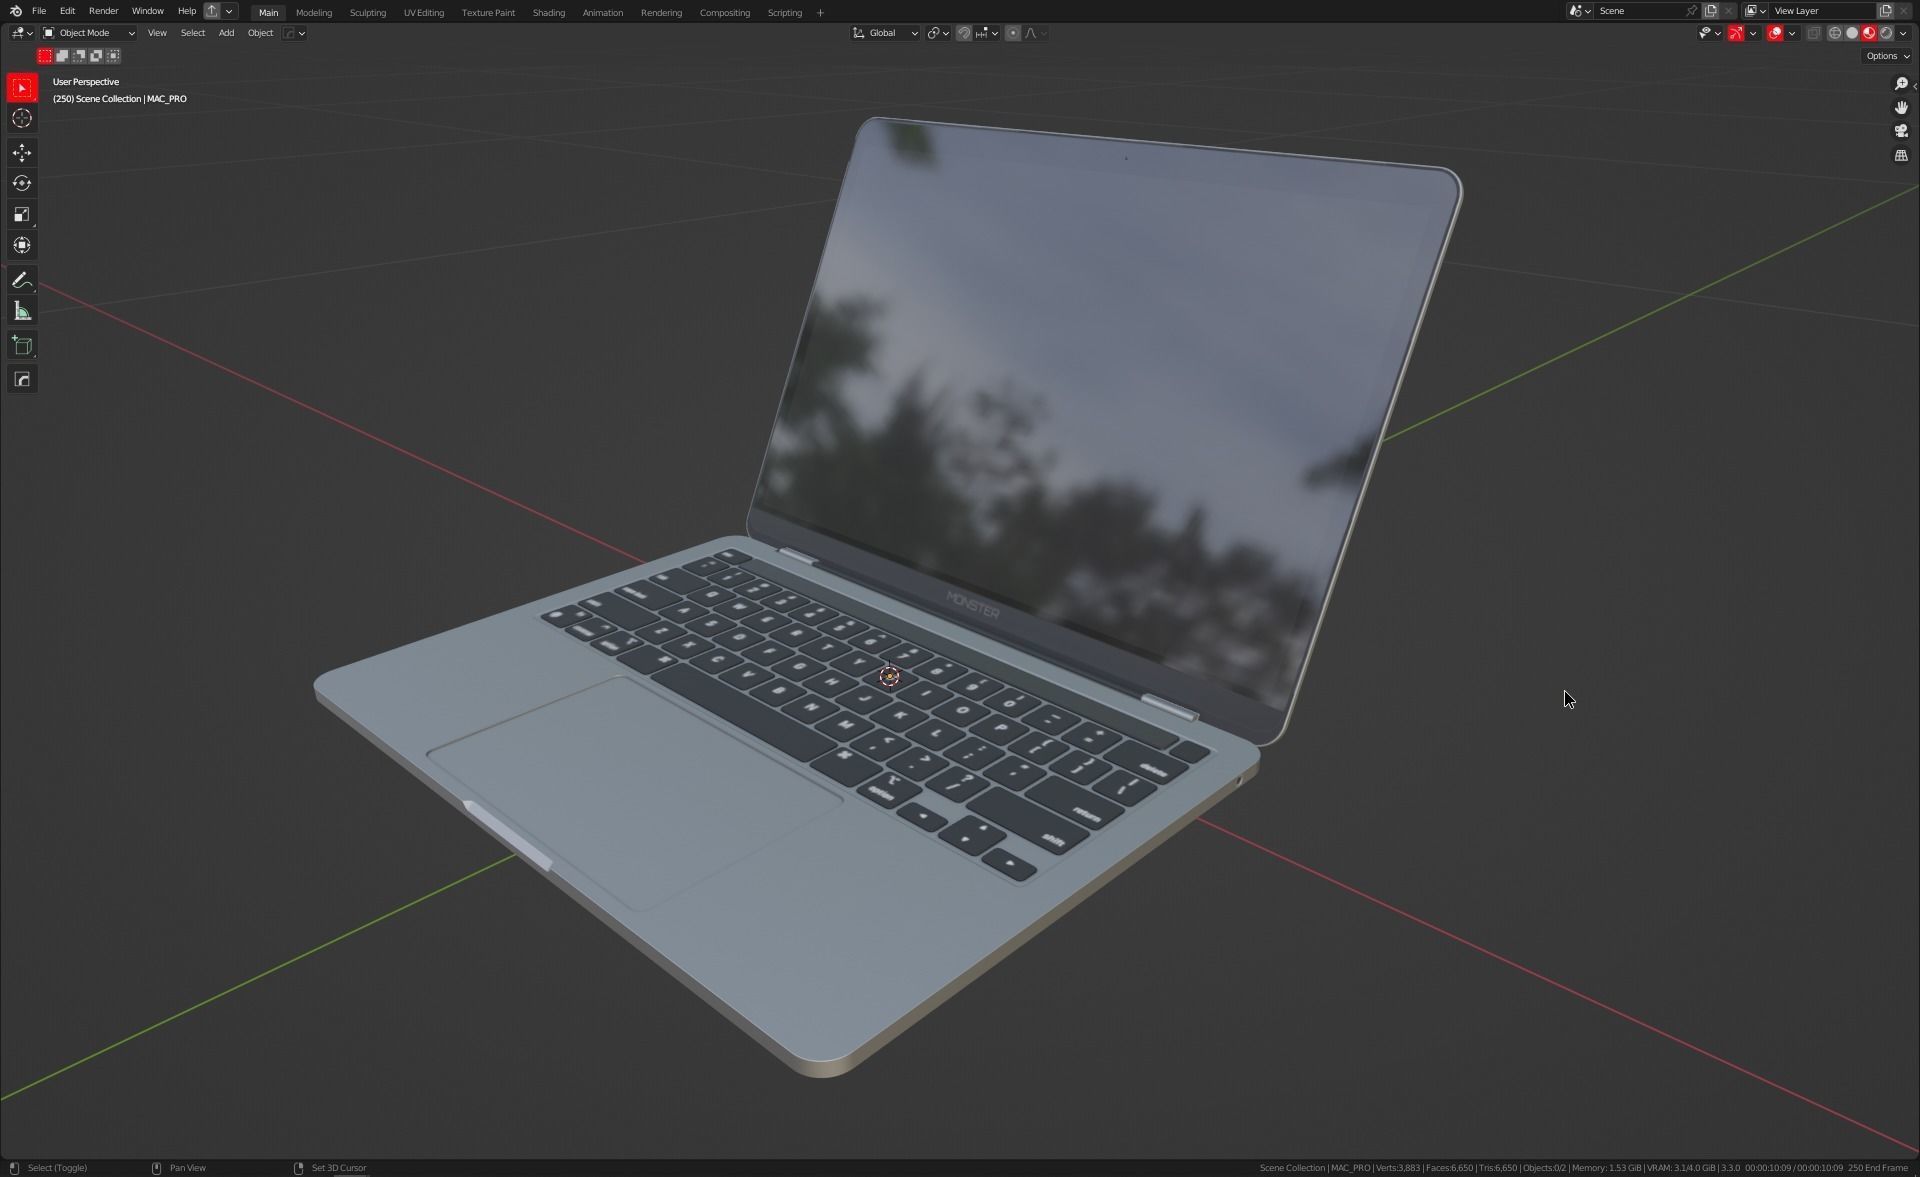
Task: Click the View Layer name field
Action: (x=1821, y=11)
